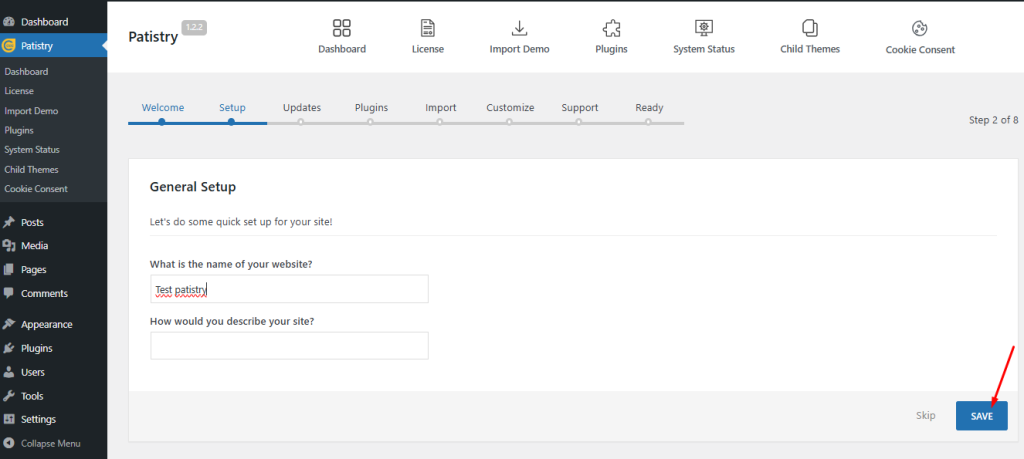
Task: Go to Appearance menu
Action: click(x=47, y=324)
